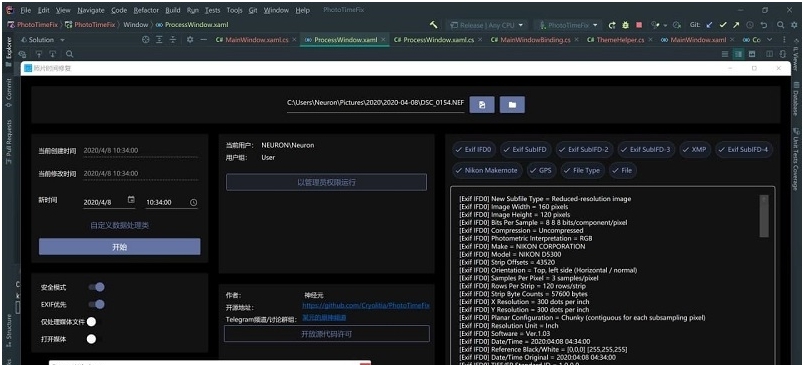Click the Git rollback undo arrow icon
The height and width of the screenshot is (365, 804).
(x=763, y=25)
